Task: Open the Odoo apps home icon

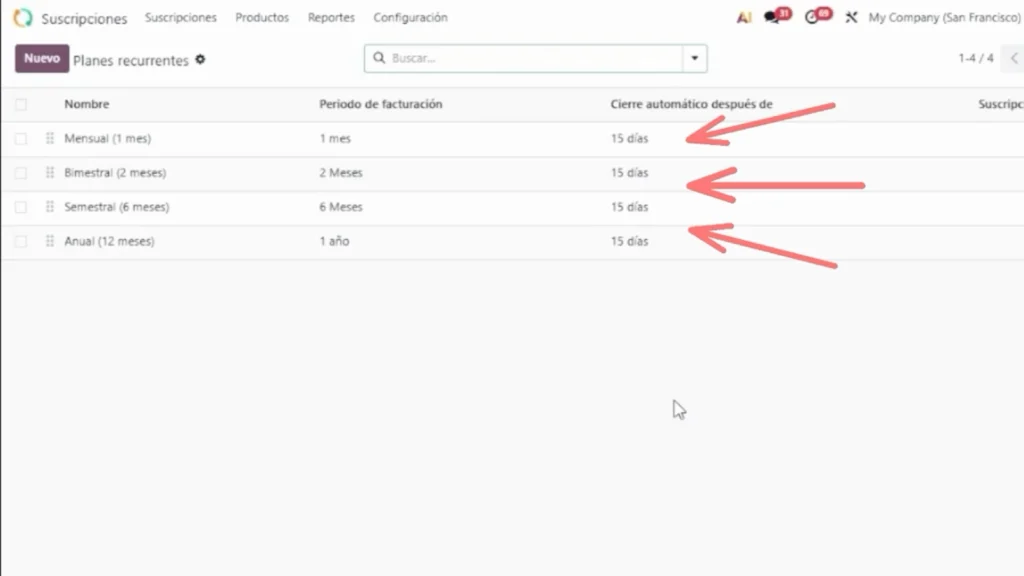Action: (22, 18)
